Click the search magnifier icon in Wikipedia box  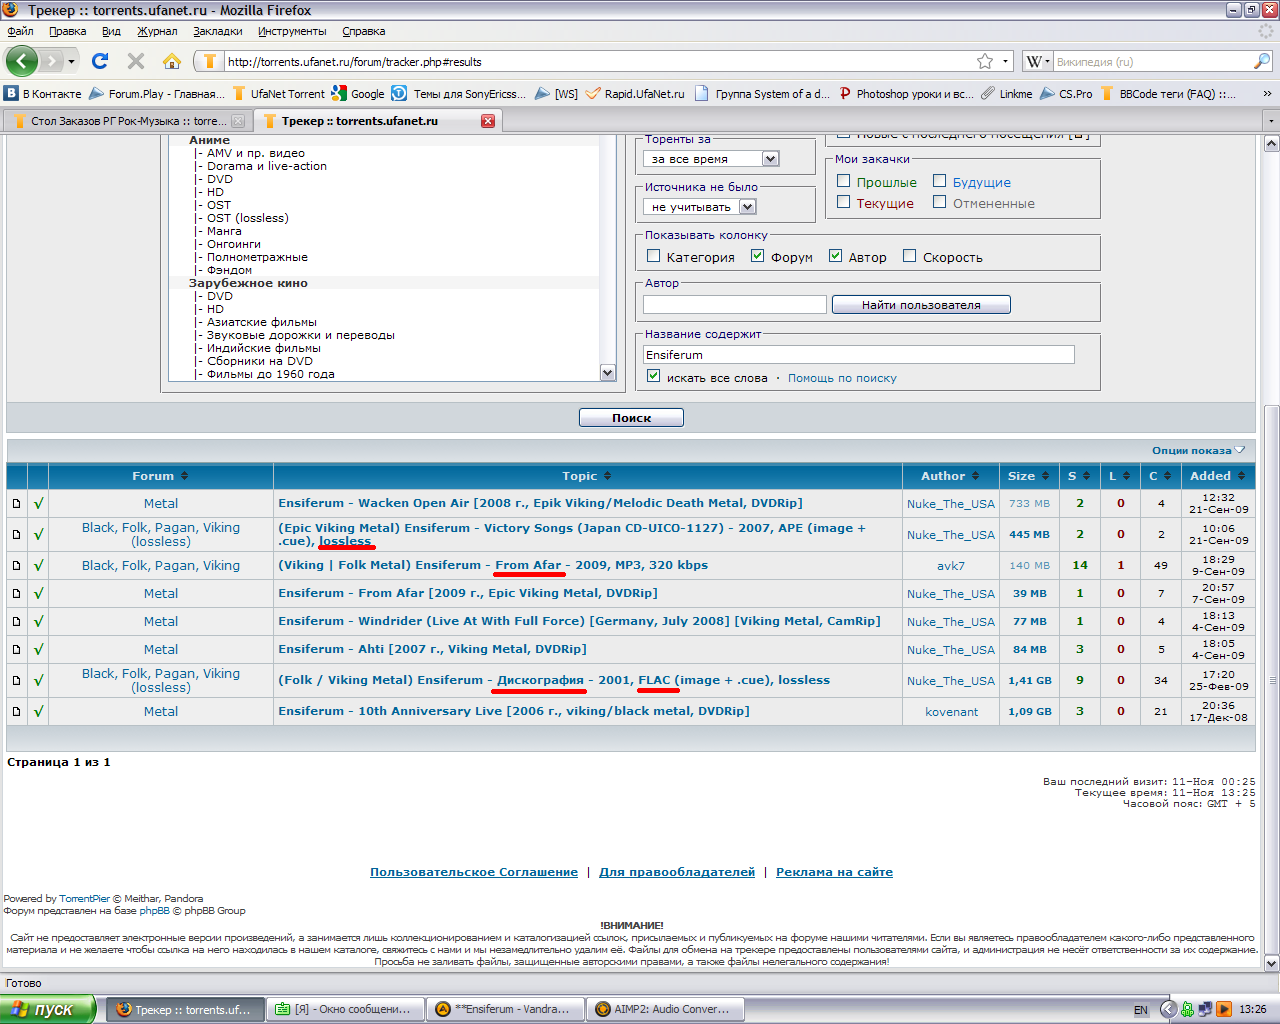point(1261,61)
